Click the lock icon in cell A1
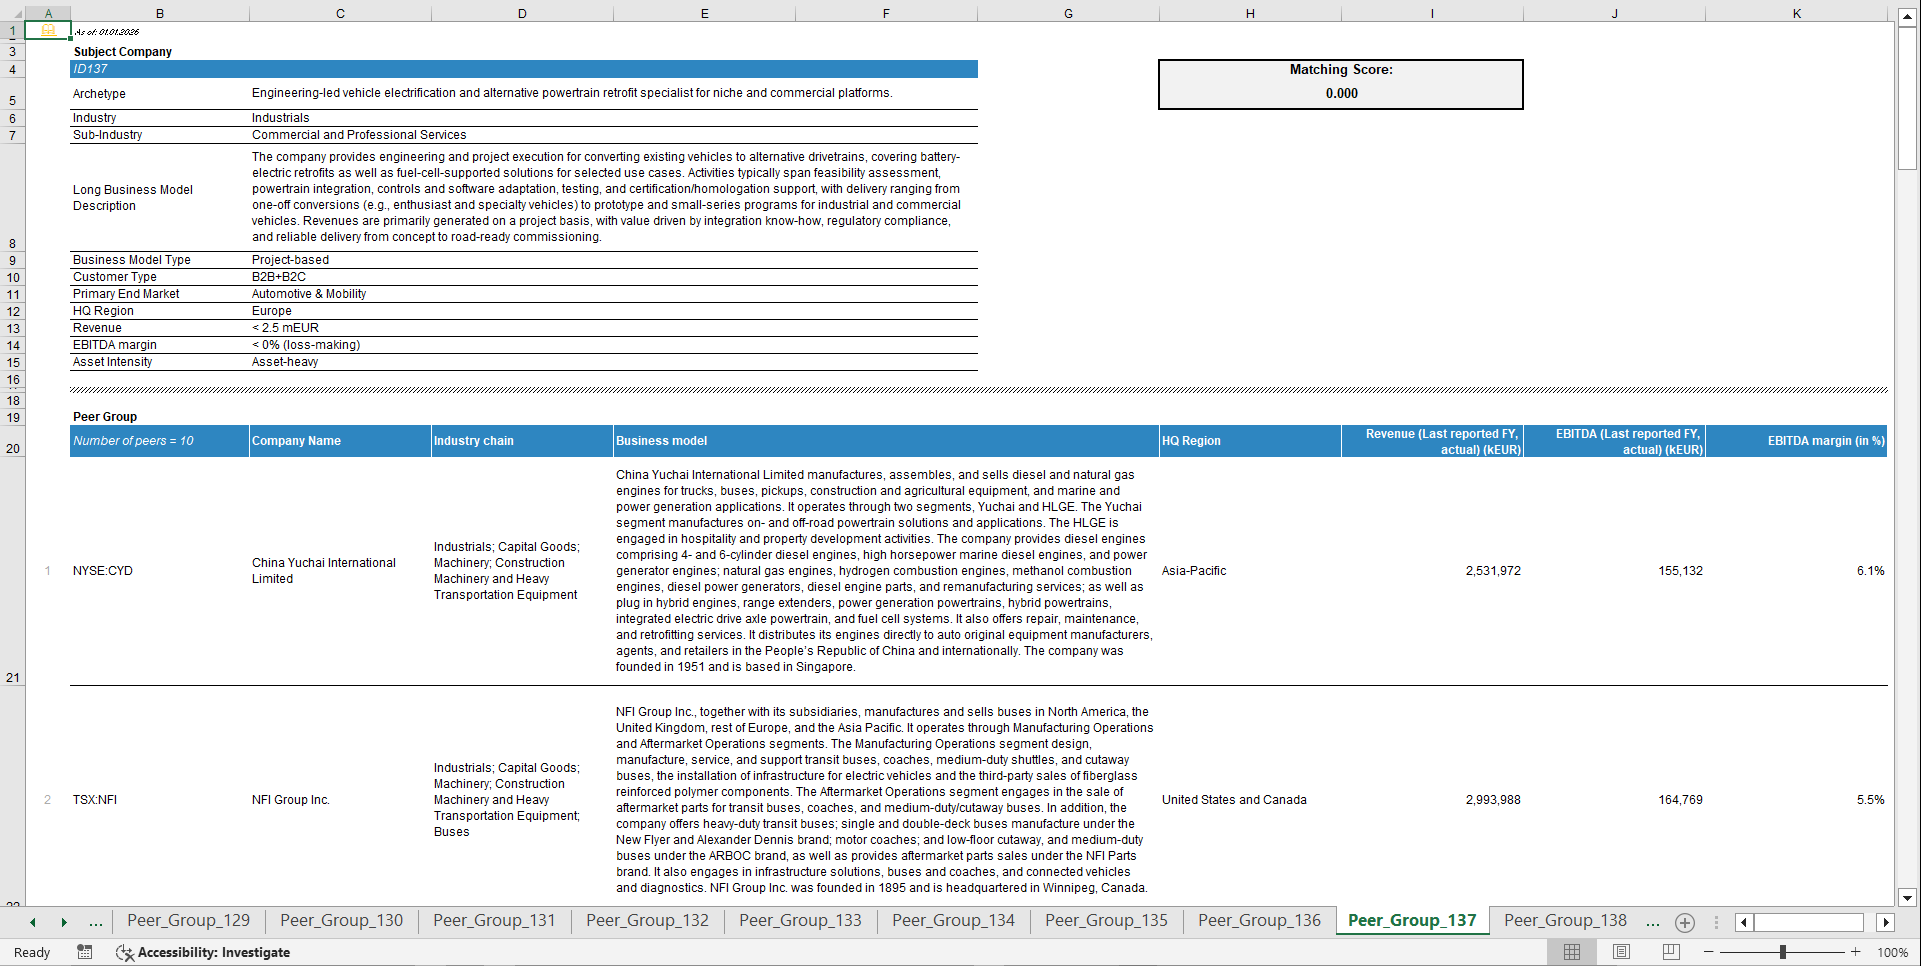Image resolution: width=1921 pixels, height=966 pixels. [48, 31]
